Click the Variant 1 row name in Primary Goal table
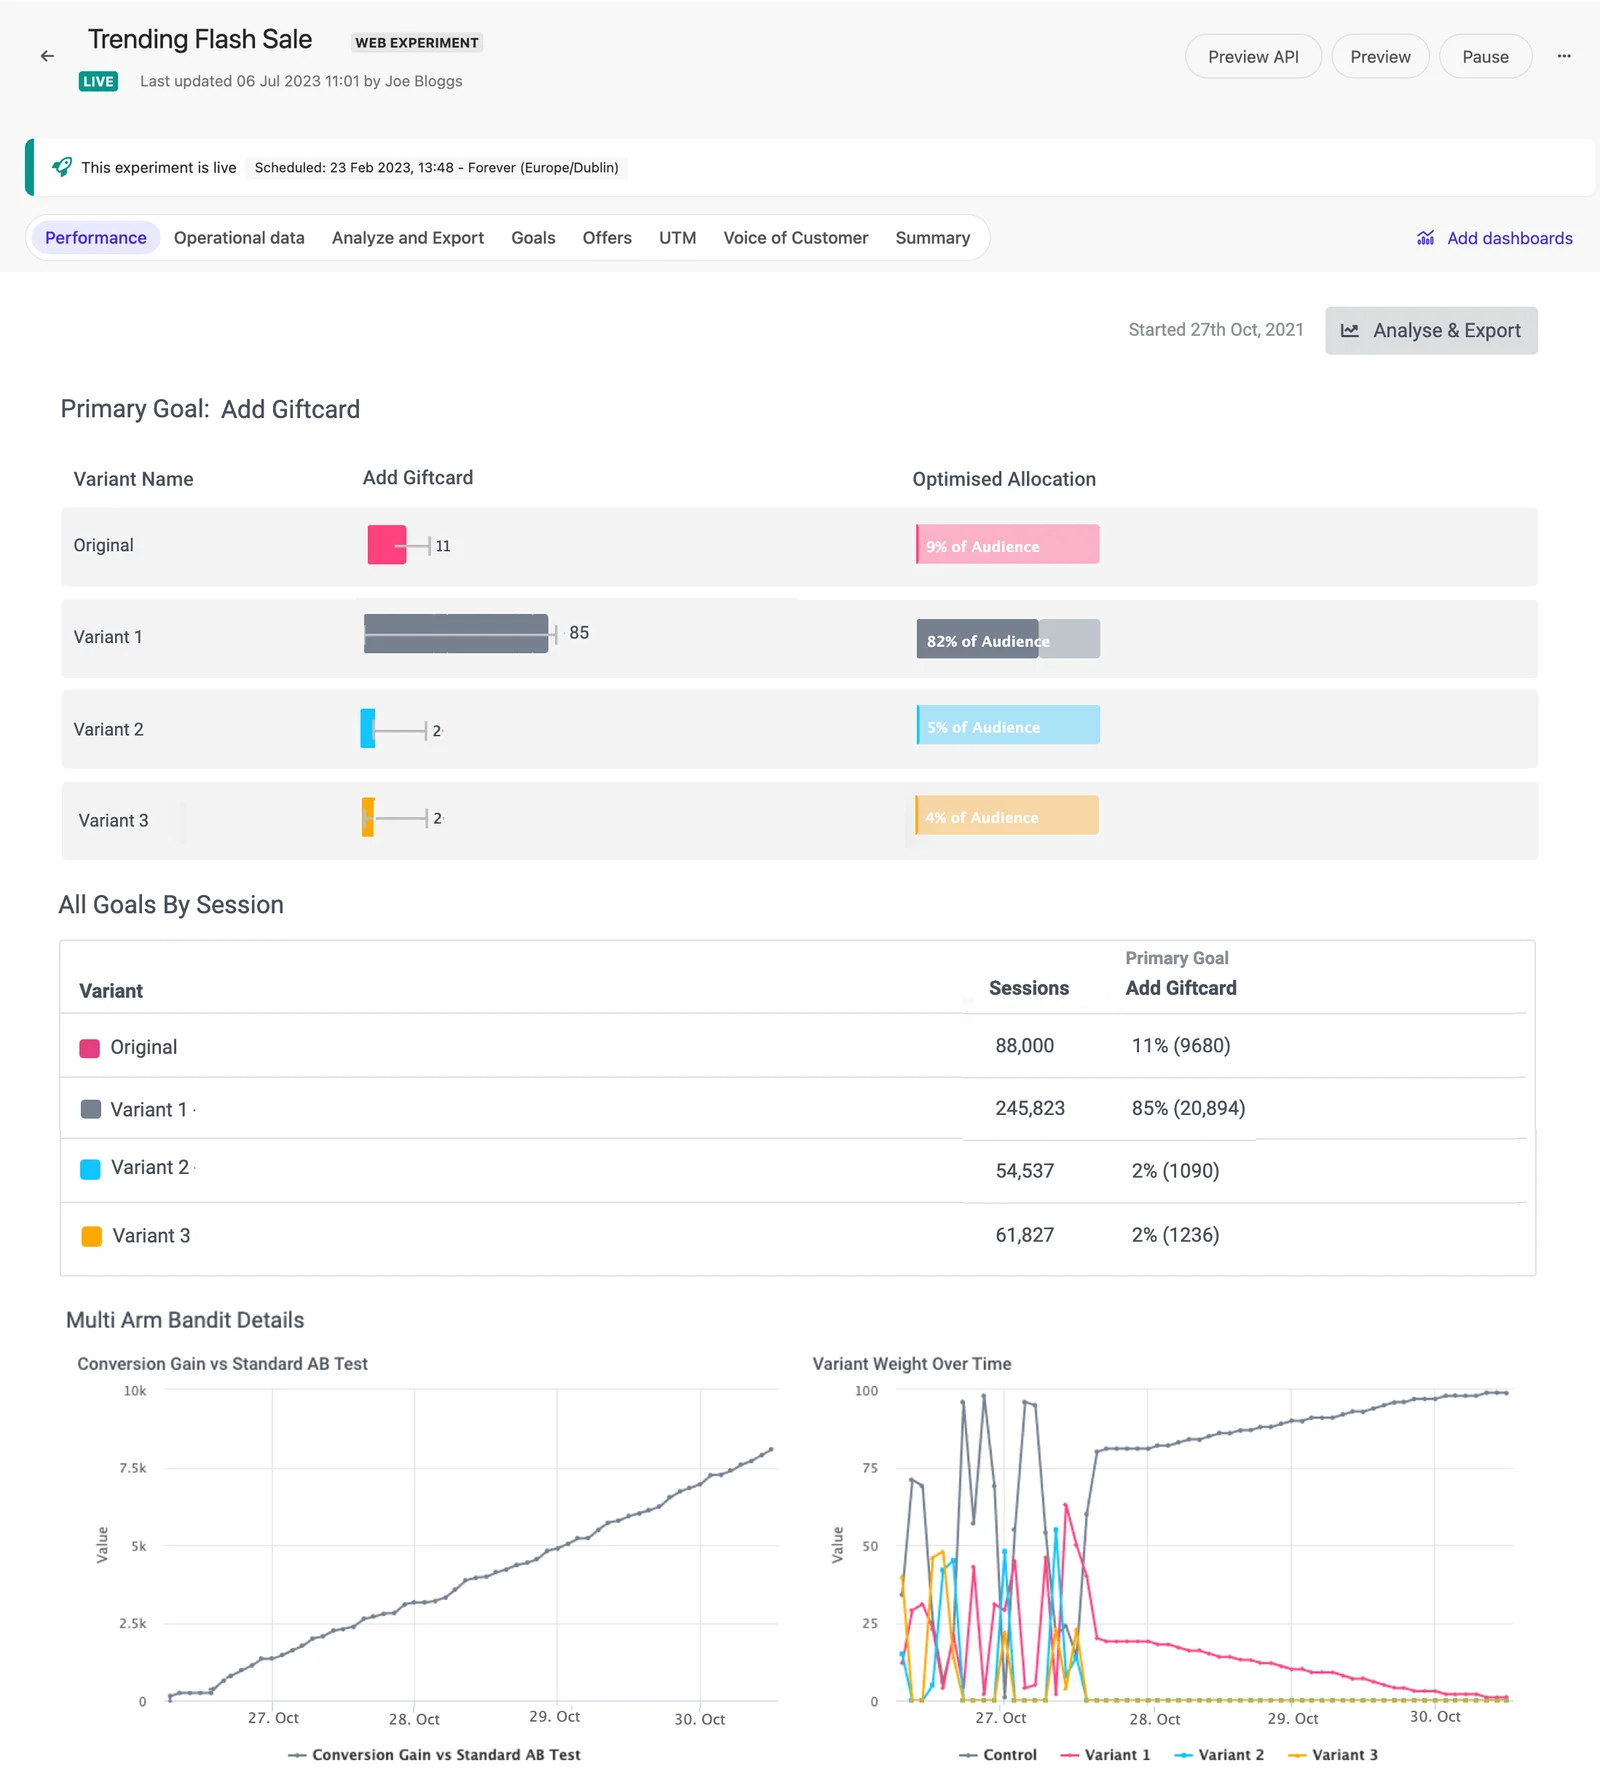 click(108, 637)
